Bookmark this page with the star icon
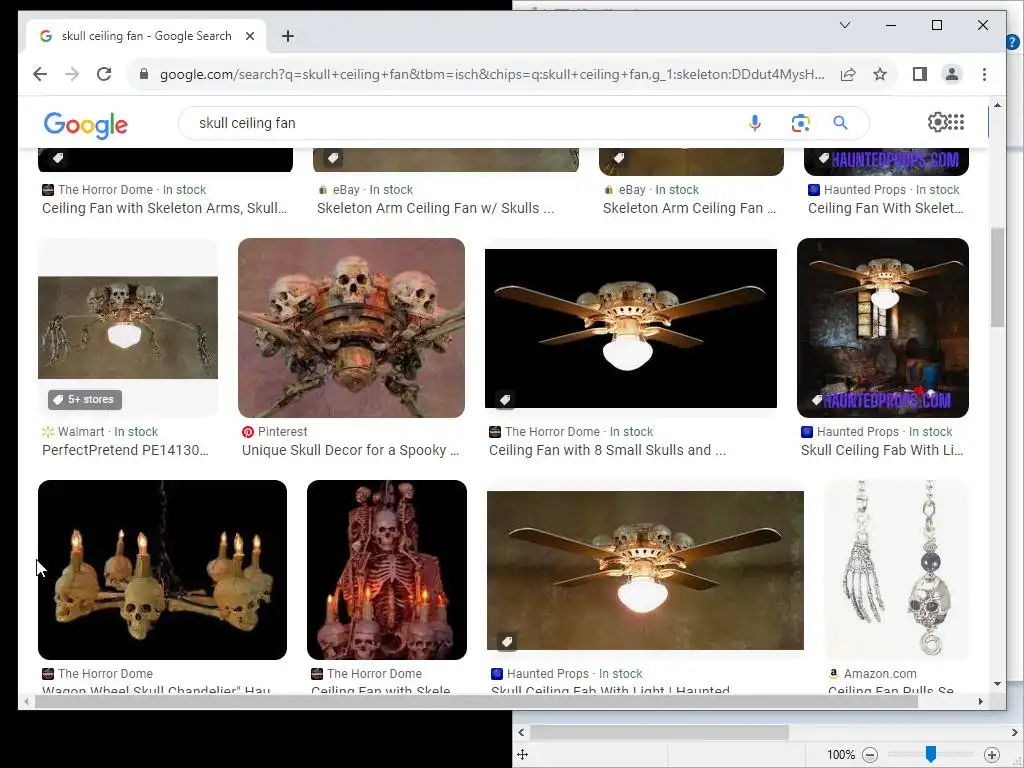1024x768 pixels. (x=880, y=74)
